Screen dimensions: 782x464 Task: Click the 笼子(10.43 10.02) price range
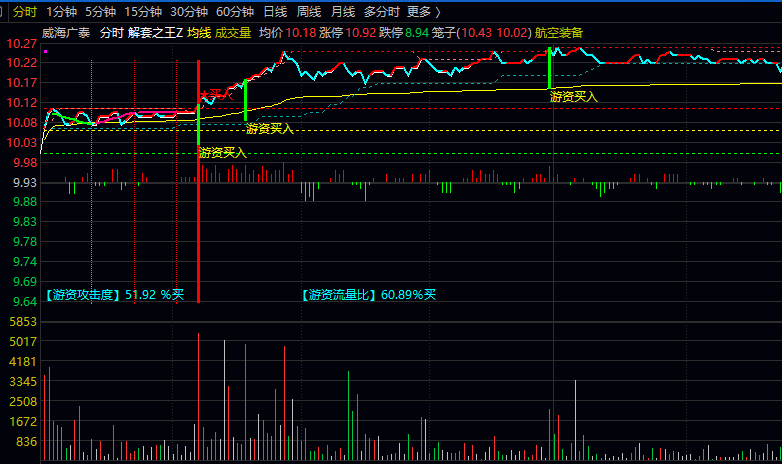tap(482, 33)
